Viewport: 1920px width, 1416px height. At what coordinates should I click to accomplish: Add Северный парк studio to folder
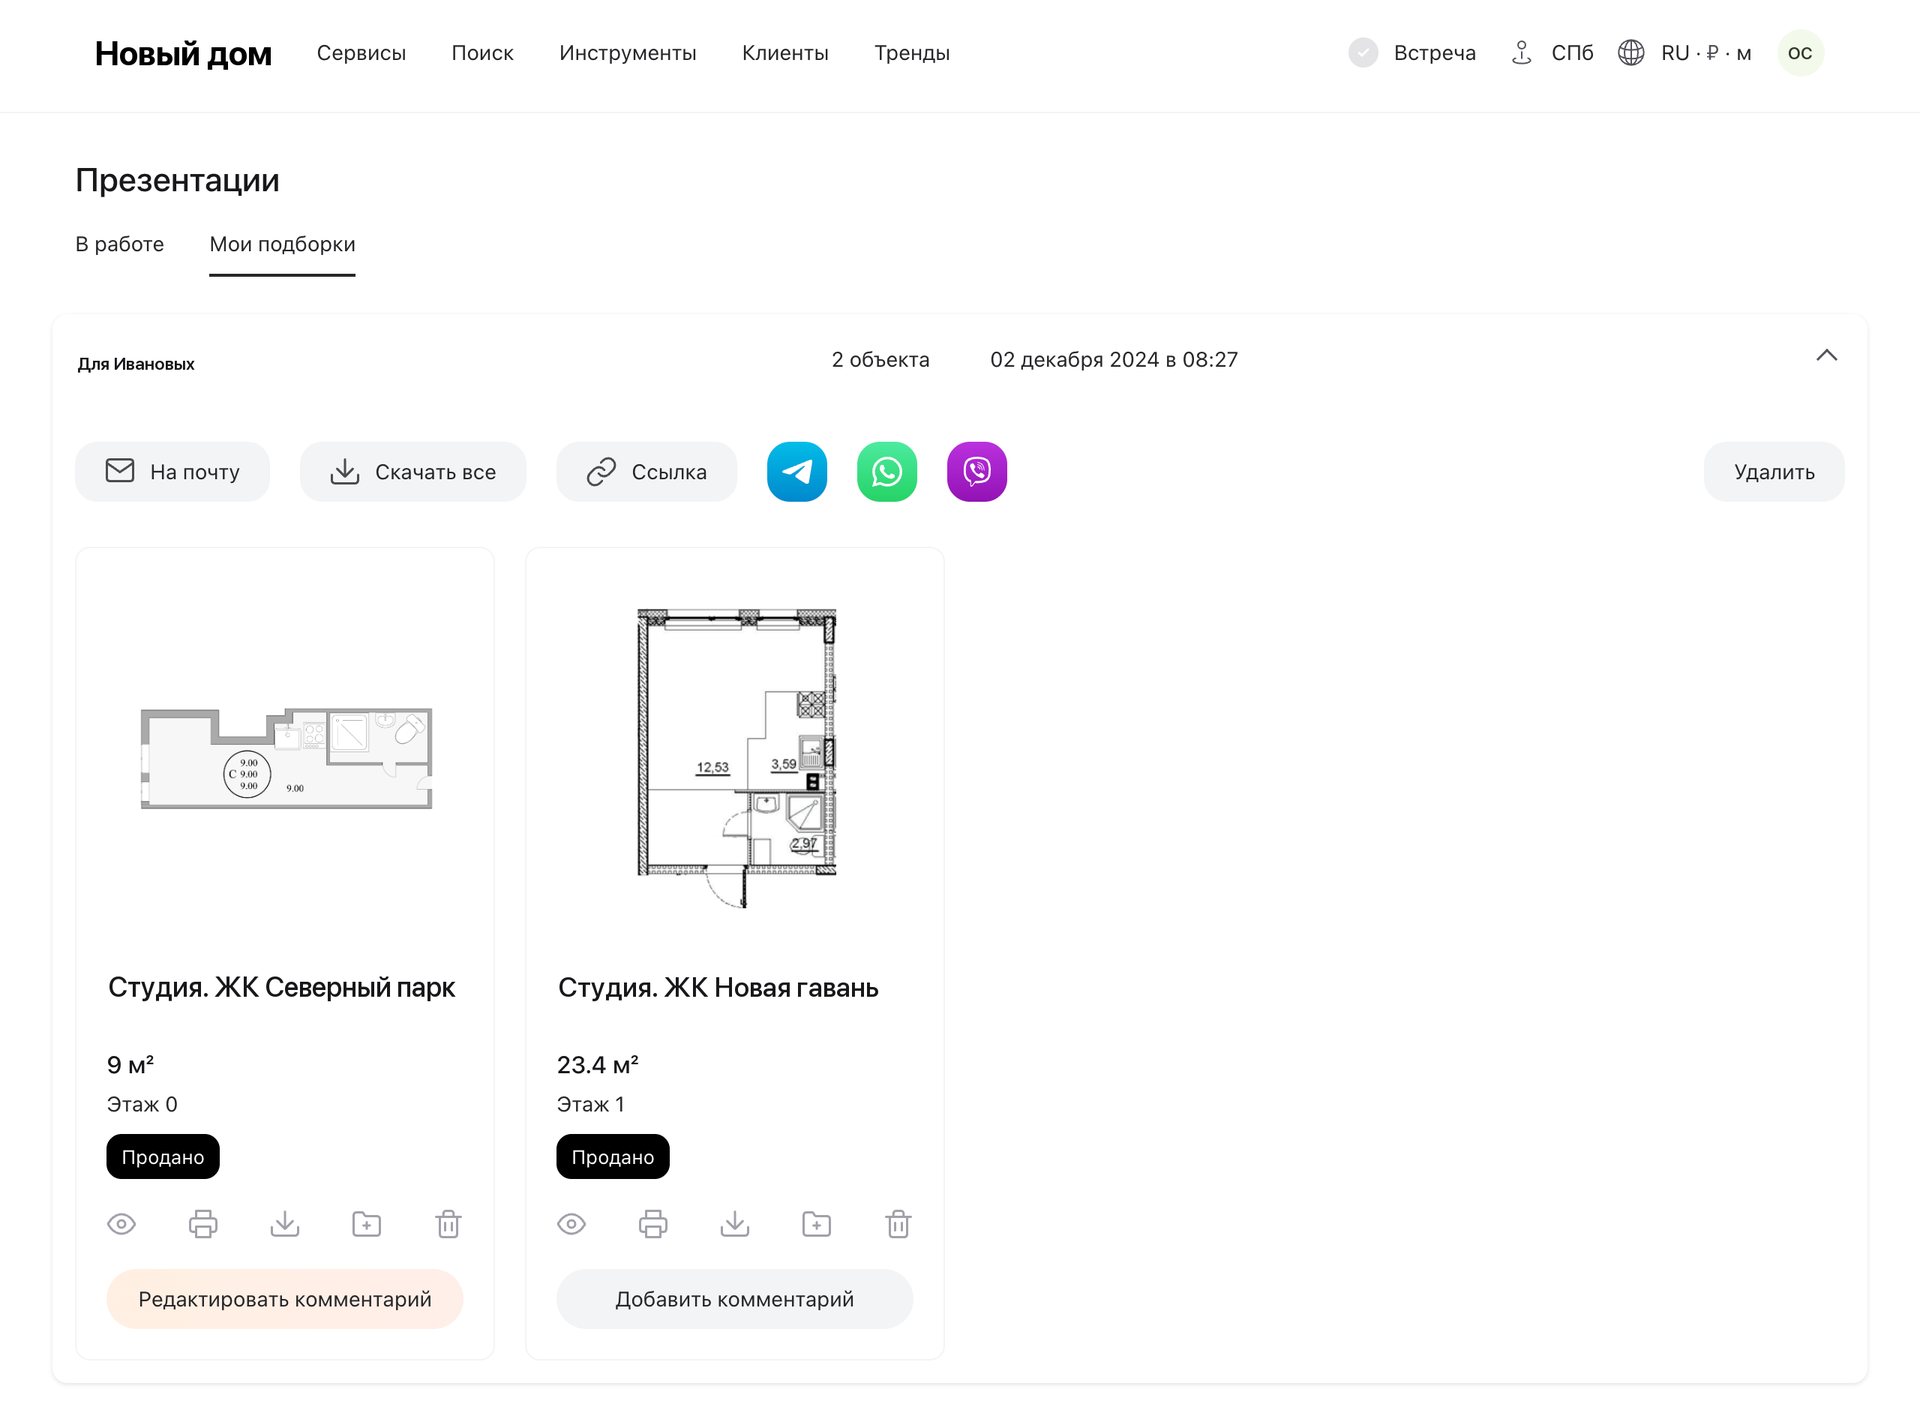pos(367,1224)
